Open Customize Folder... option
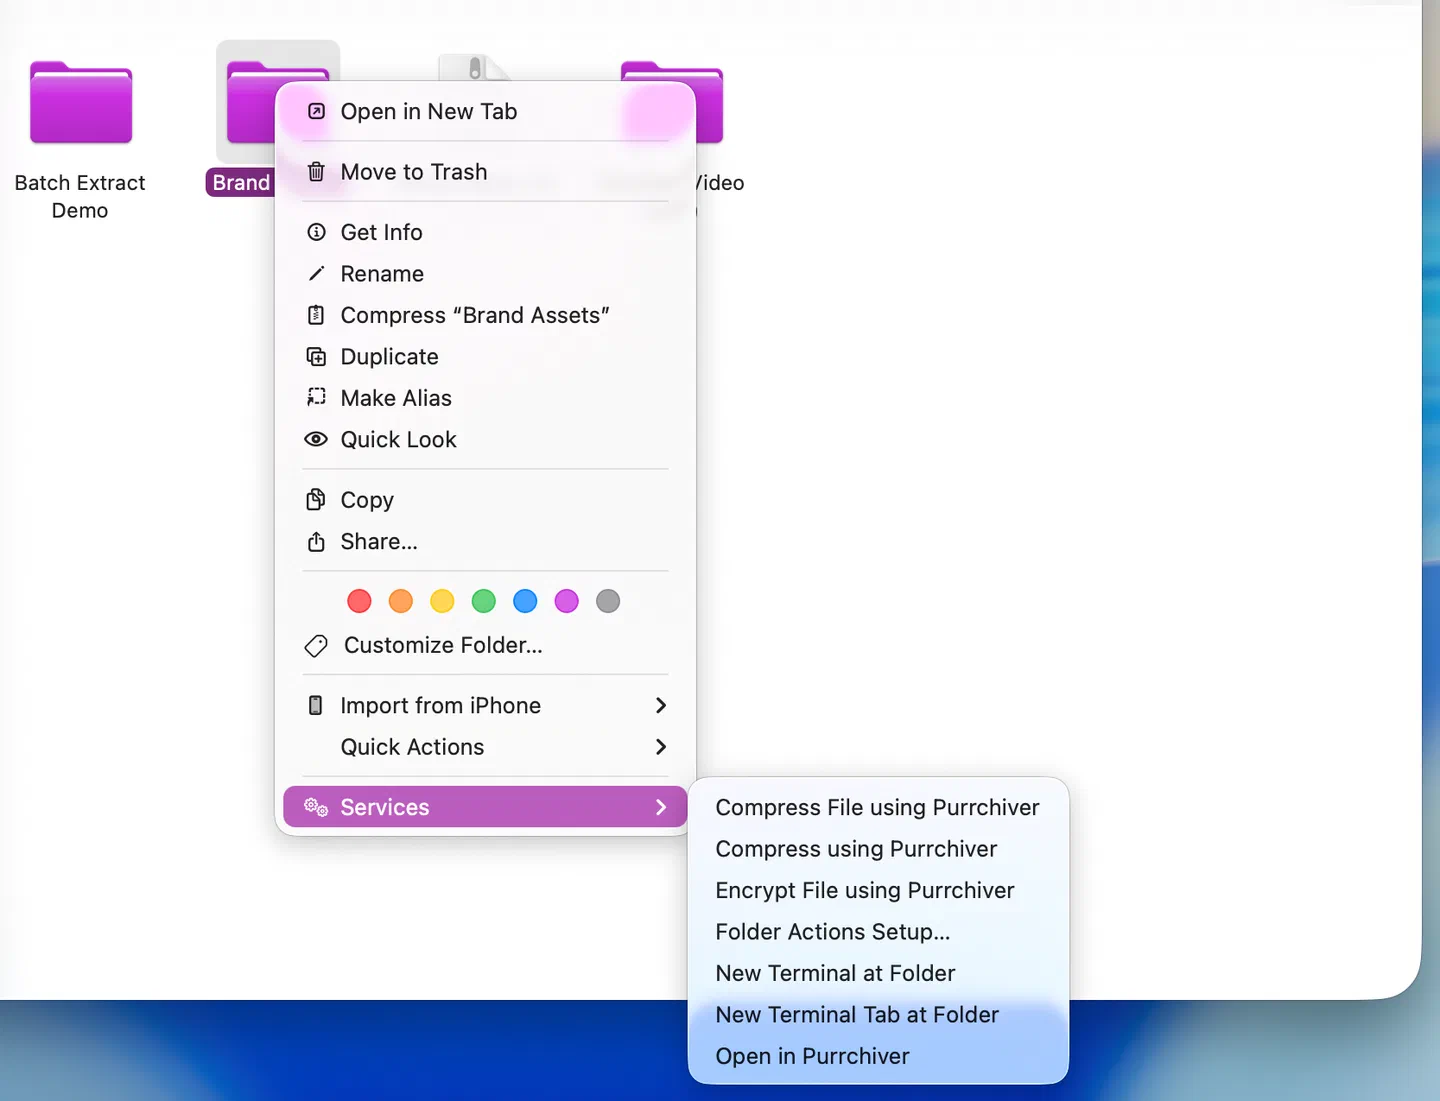Screen dimensions: 1440x1101 pos(485,645)
